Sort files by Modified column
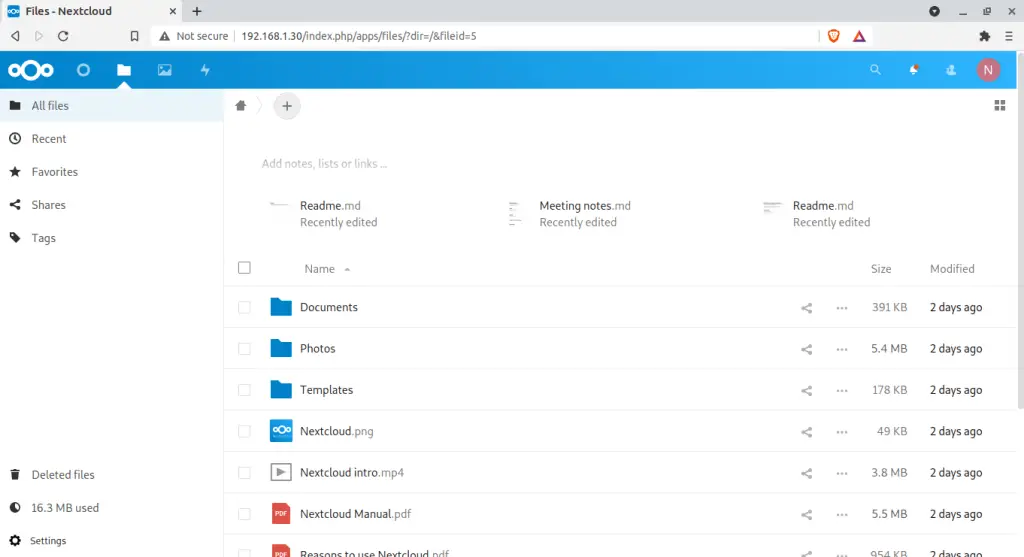Image resolution: width=1024 pixels, height=557 pixels. (x=952, y=269)
